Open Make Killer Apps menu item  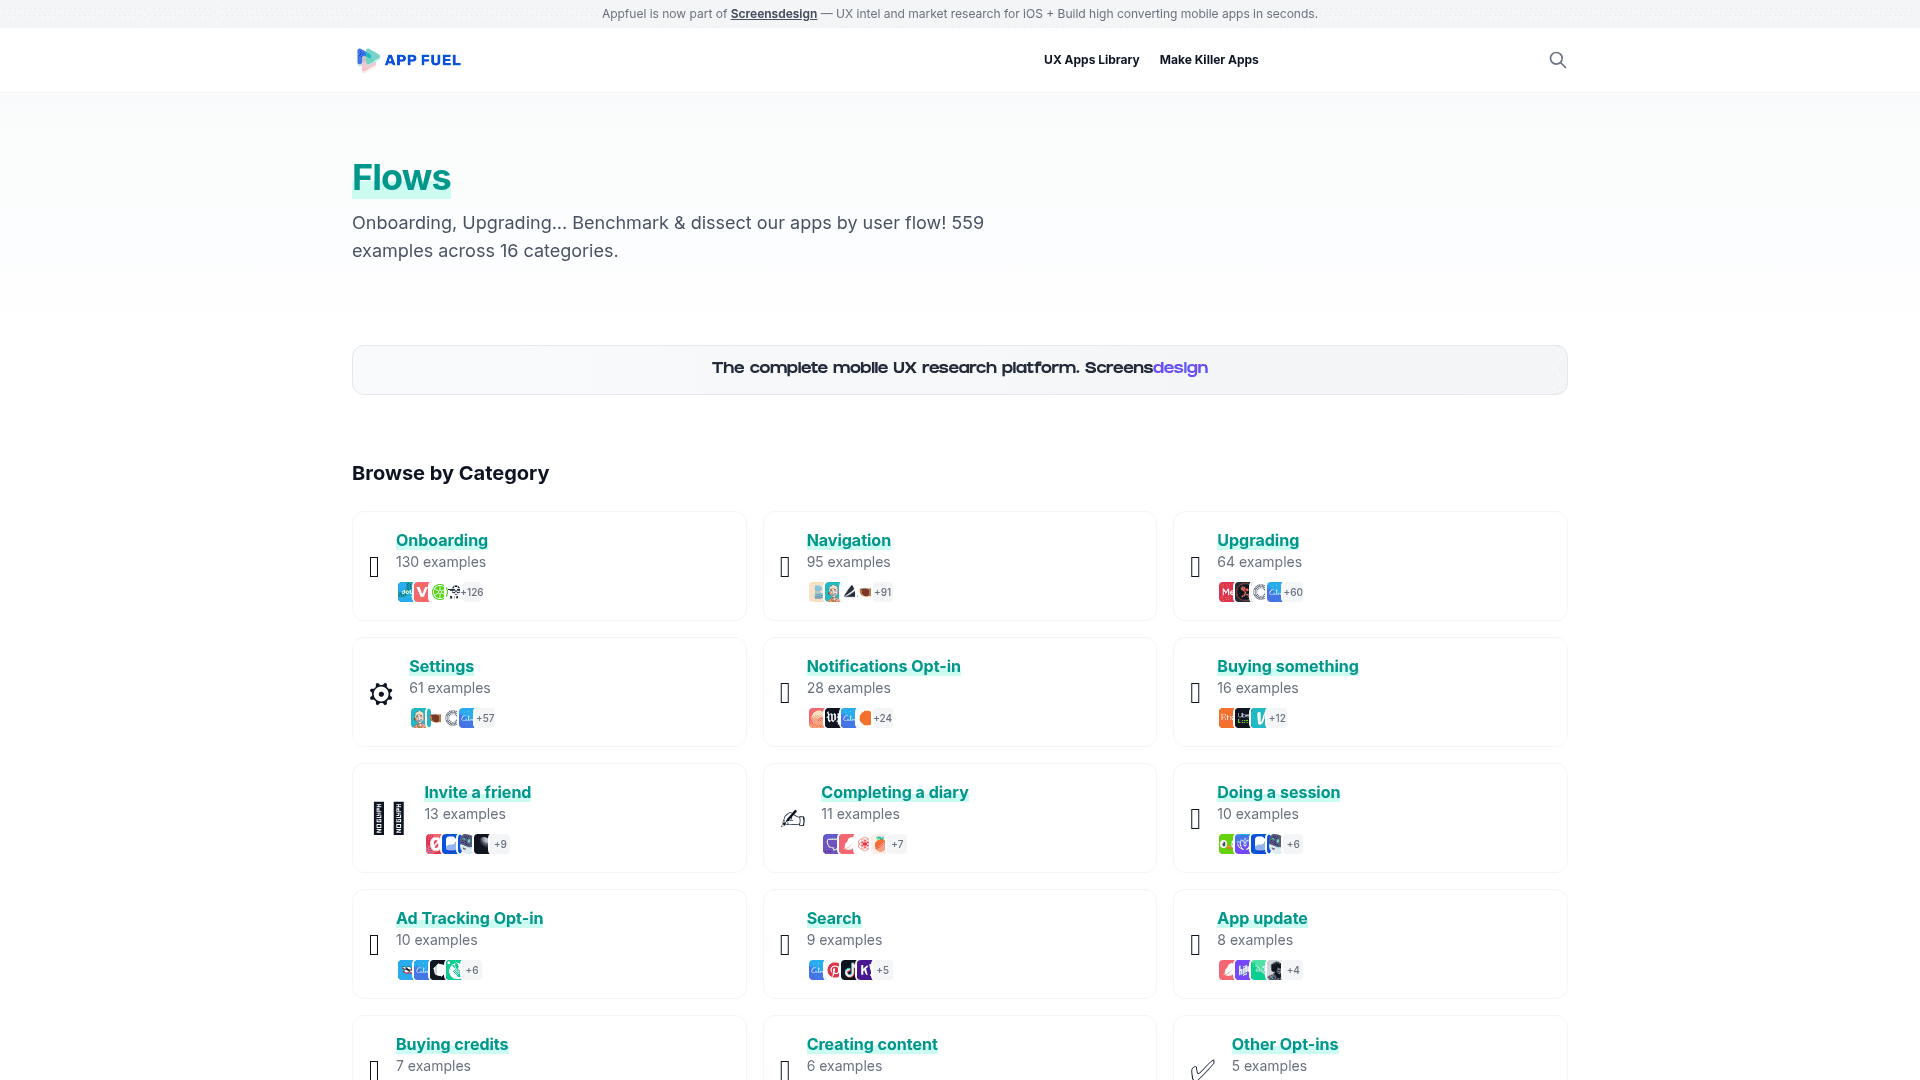[1208, 60]
